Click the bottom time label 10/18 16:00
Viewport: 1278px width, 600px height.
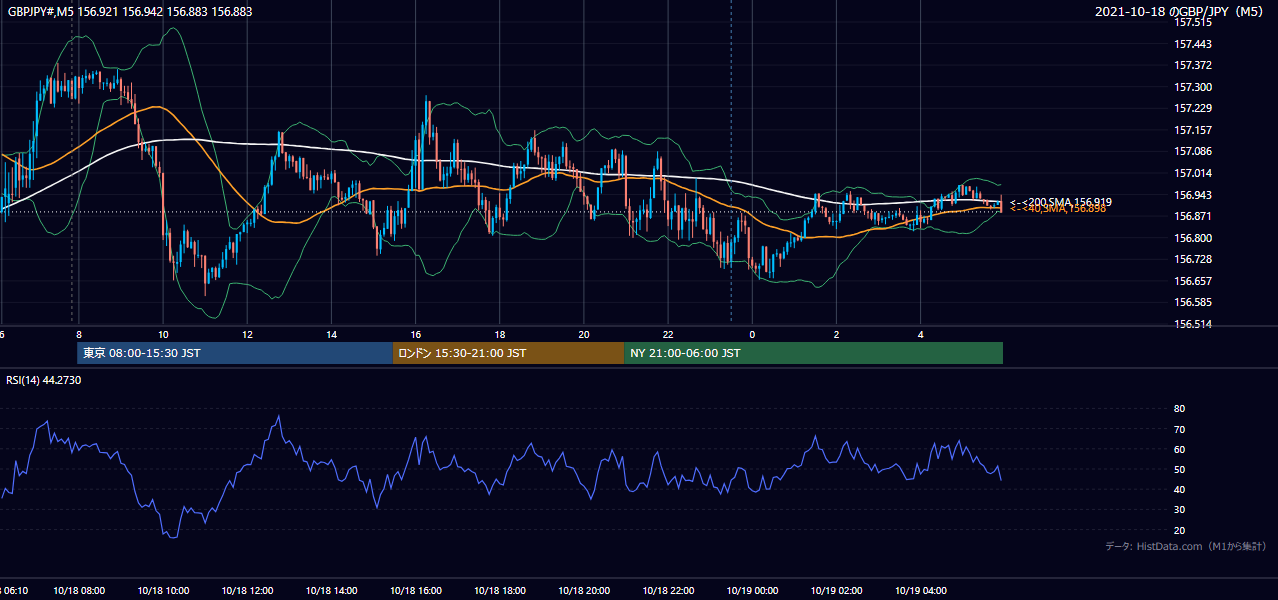(x=416, y=591)
